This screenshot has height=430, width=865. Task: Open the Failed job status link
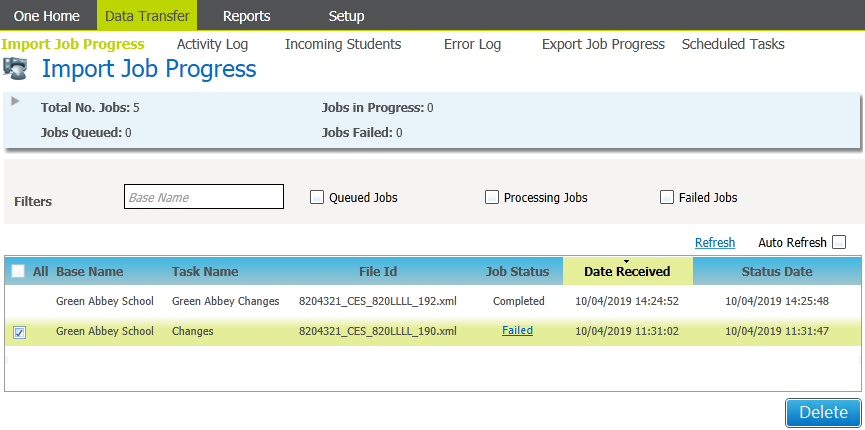(x=517, y=331)
